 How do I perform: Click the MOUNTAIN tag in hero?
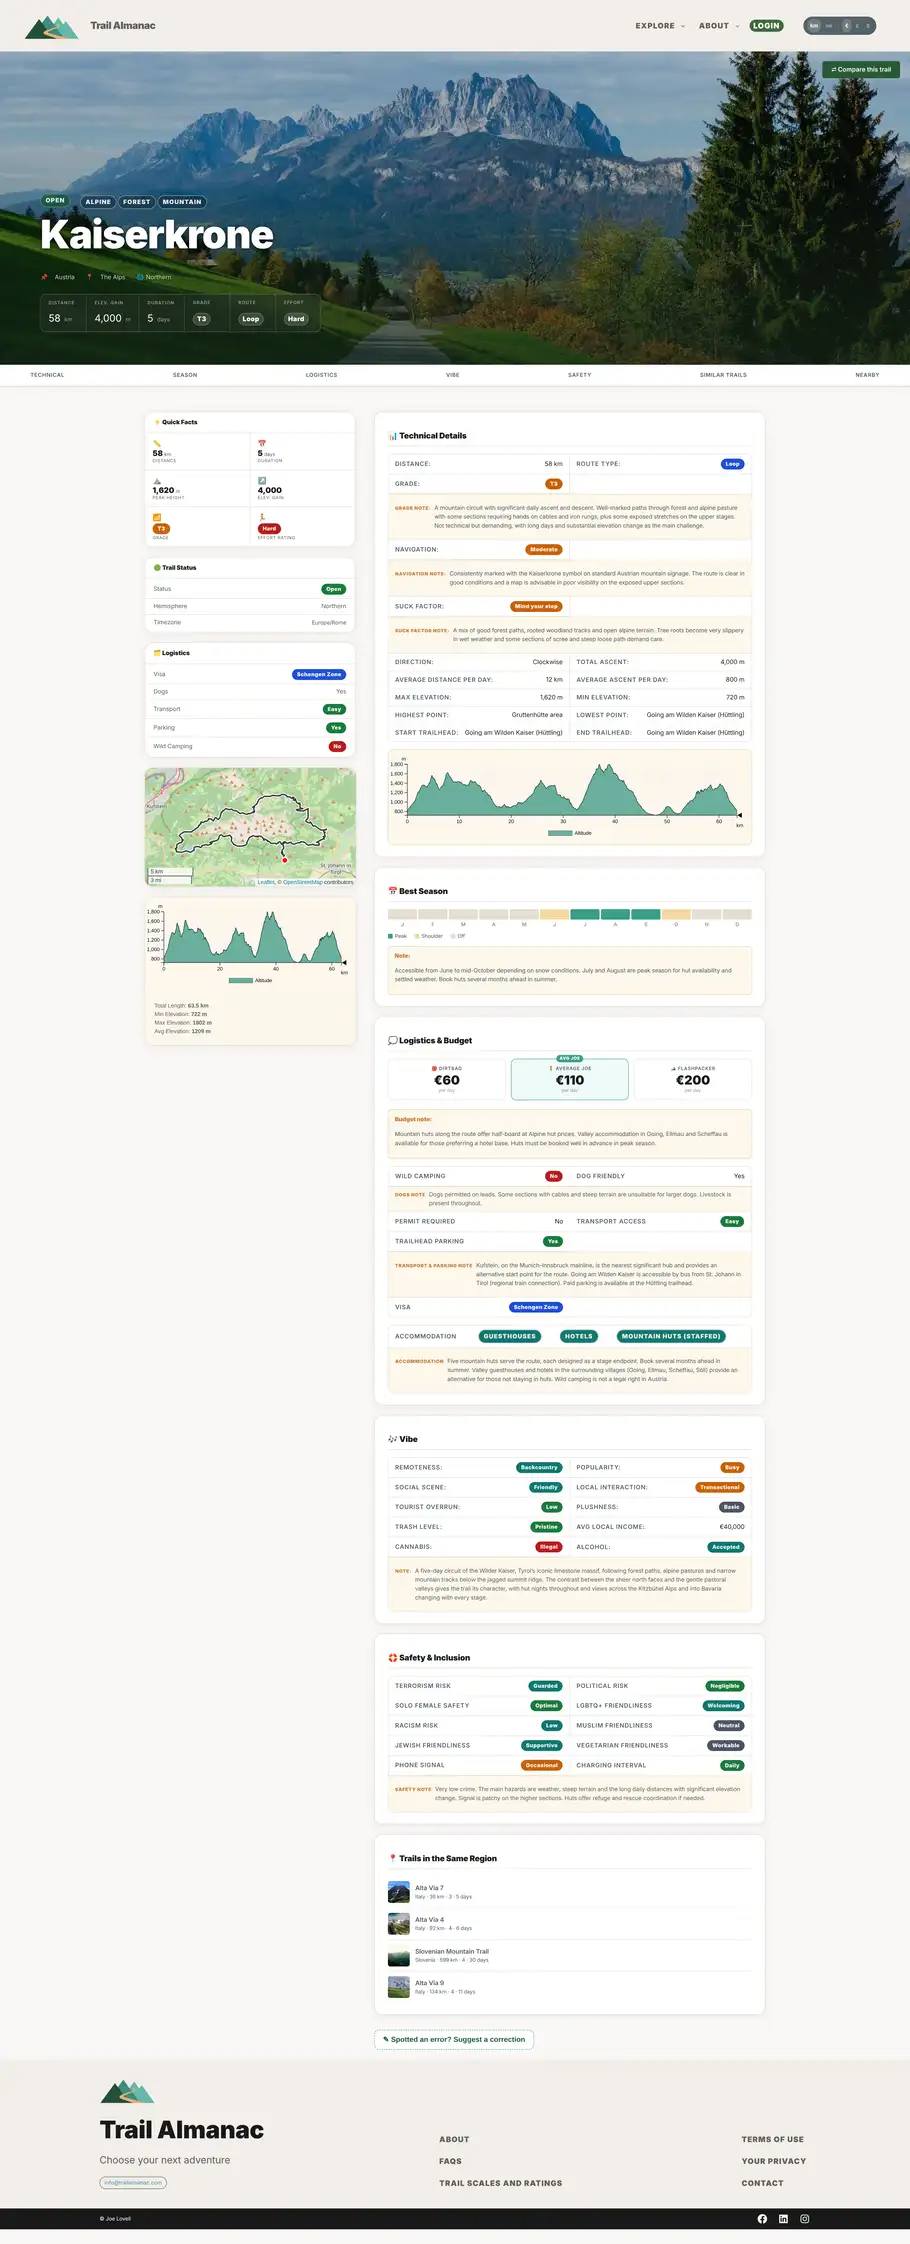[x=182, y=202]
